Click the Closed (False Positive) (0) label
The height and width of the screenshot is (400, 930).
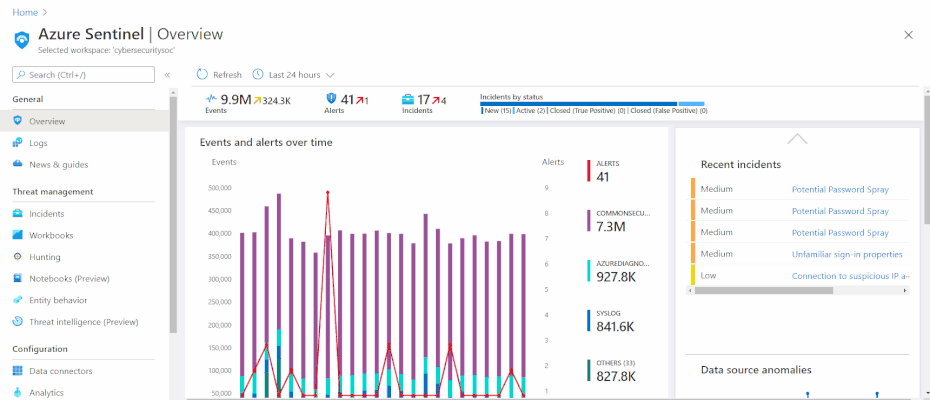point(668,111)
